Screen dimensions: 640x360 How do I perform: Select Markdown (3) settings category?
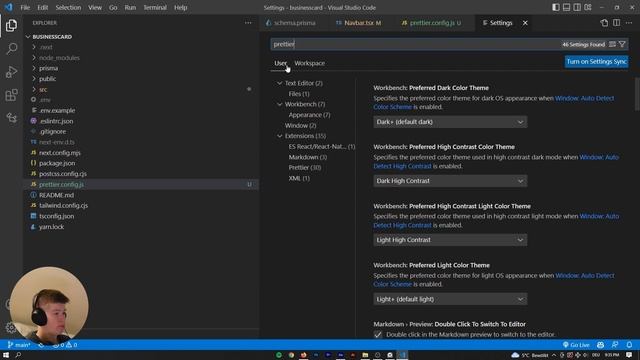(308, 157)
